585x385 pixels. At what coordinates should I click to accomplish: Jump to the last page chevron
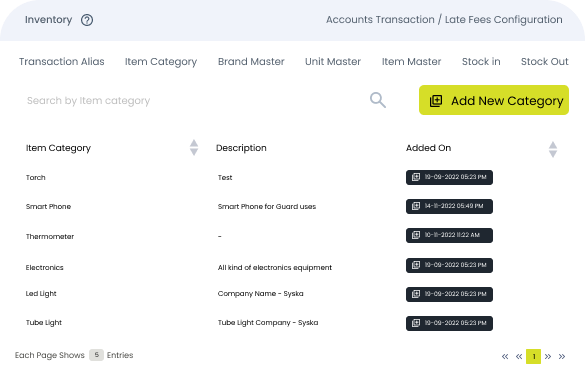562,357
